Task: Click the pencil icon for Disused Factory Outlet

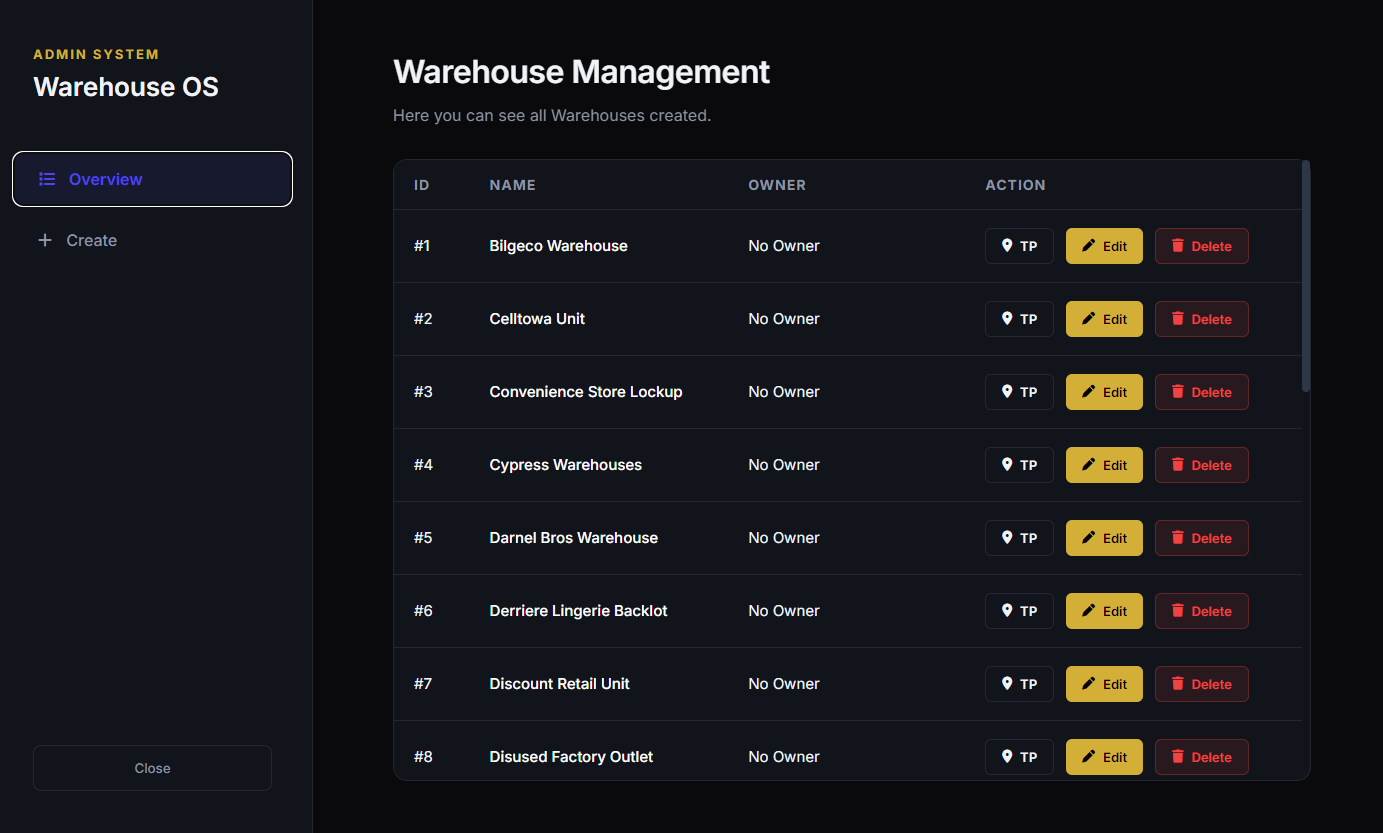Action: (1089, 757)
